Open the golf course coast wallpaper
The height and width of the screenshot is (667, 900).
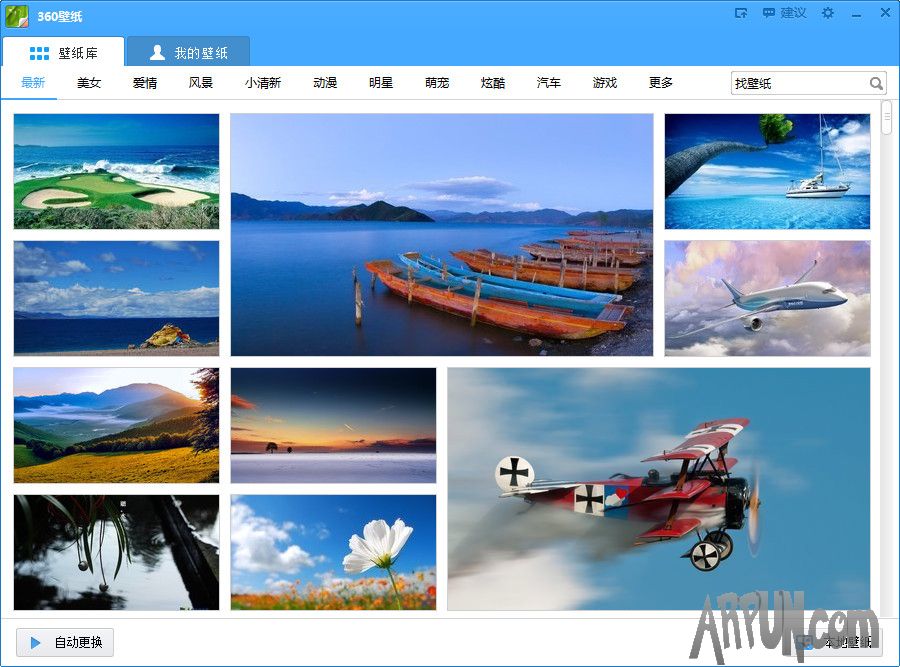117,171
